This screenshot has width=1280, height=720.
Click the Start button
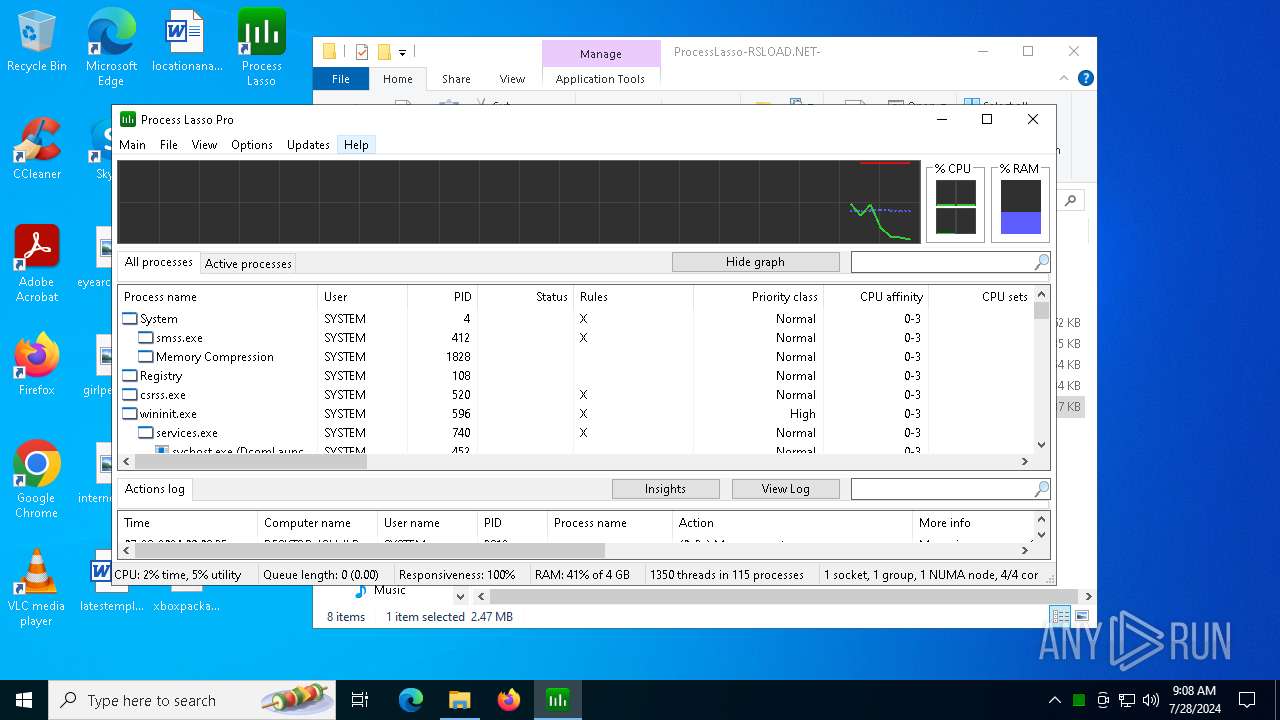[x=24, y=700]
